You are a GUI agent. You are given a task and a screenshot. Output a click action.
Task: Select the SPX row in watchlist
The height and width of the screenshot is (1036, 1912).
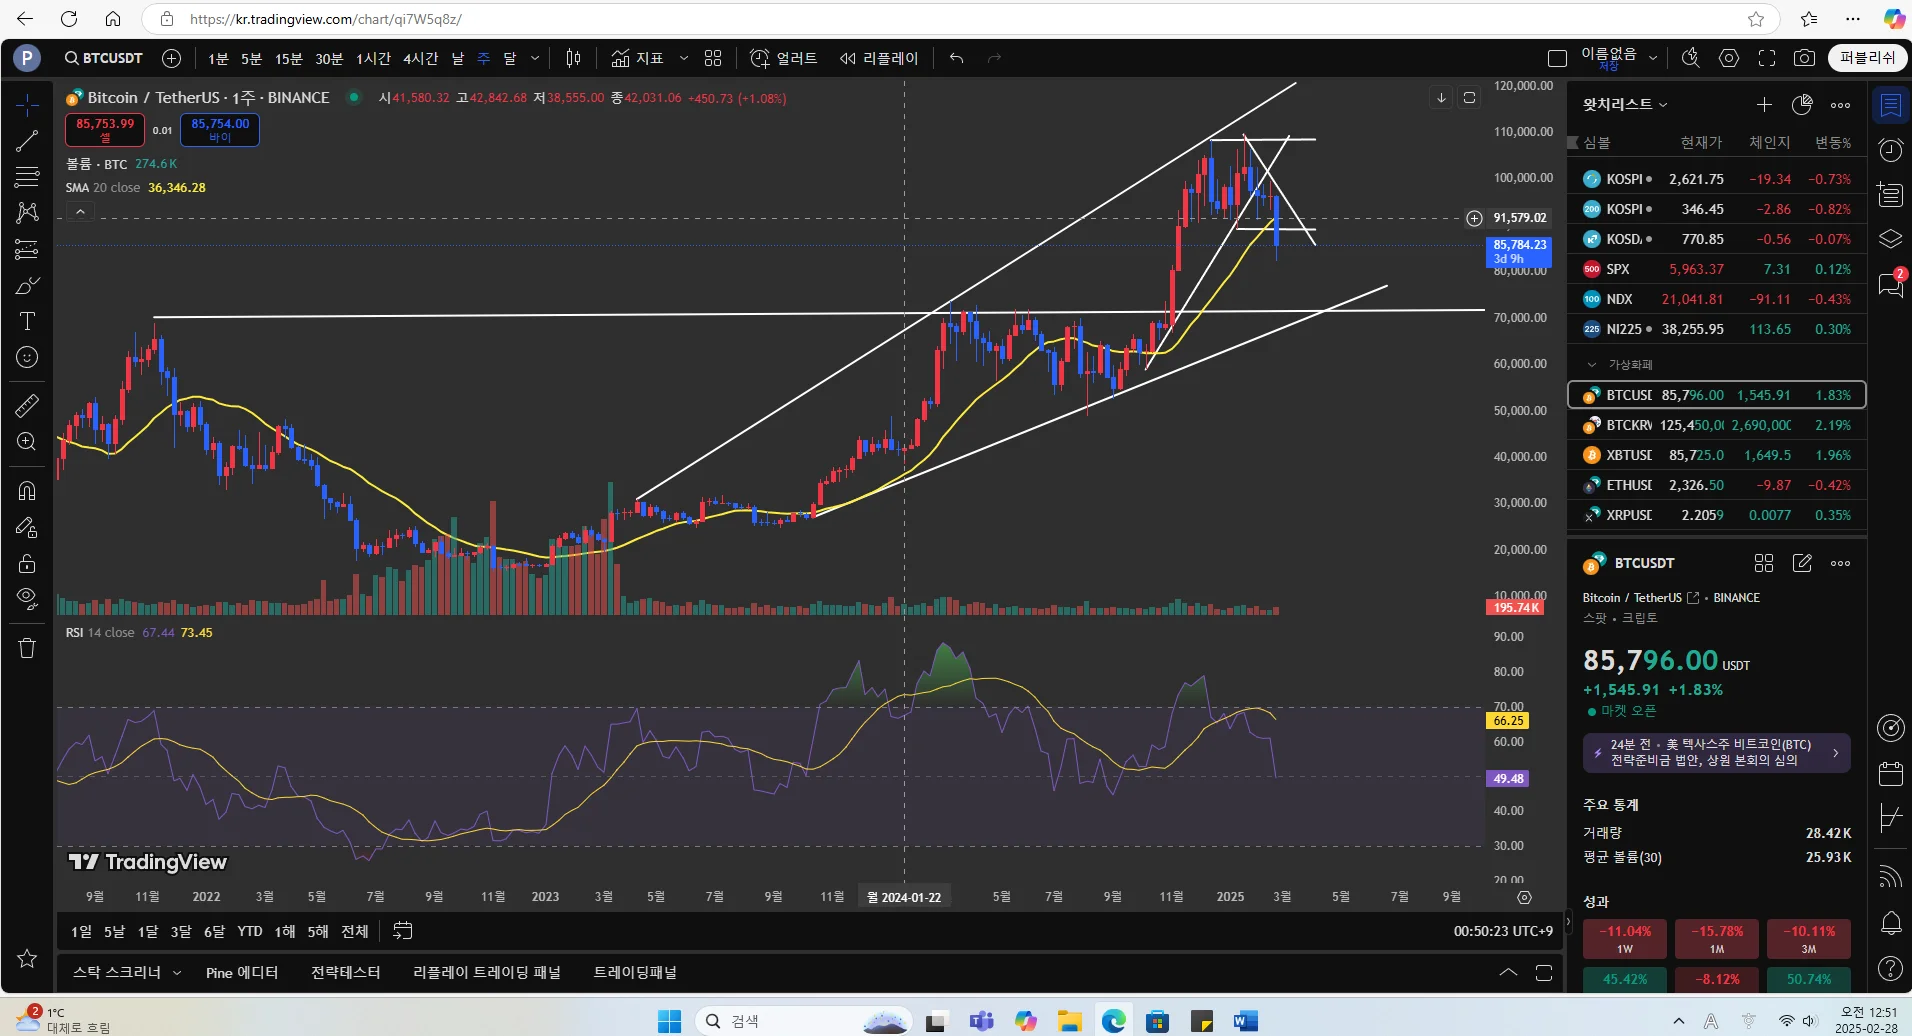(1716, 269)
